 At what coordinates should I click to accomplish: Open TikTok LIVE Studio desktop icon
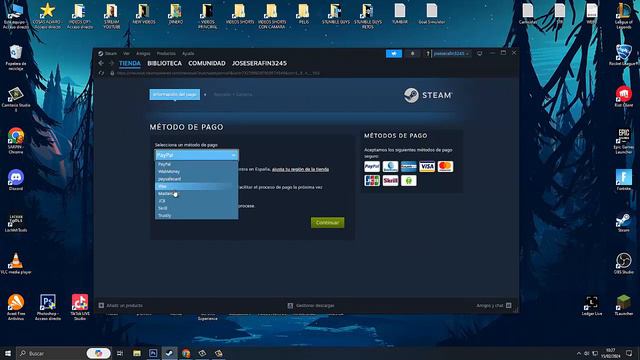tap(80, 307)
